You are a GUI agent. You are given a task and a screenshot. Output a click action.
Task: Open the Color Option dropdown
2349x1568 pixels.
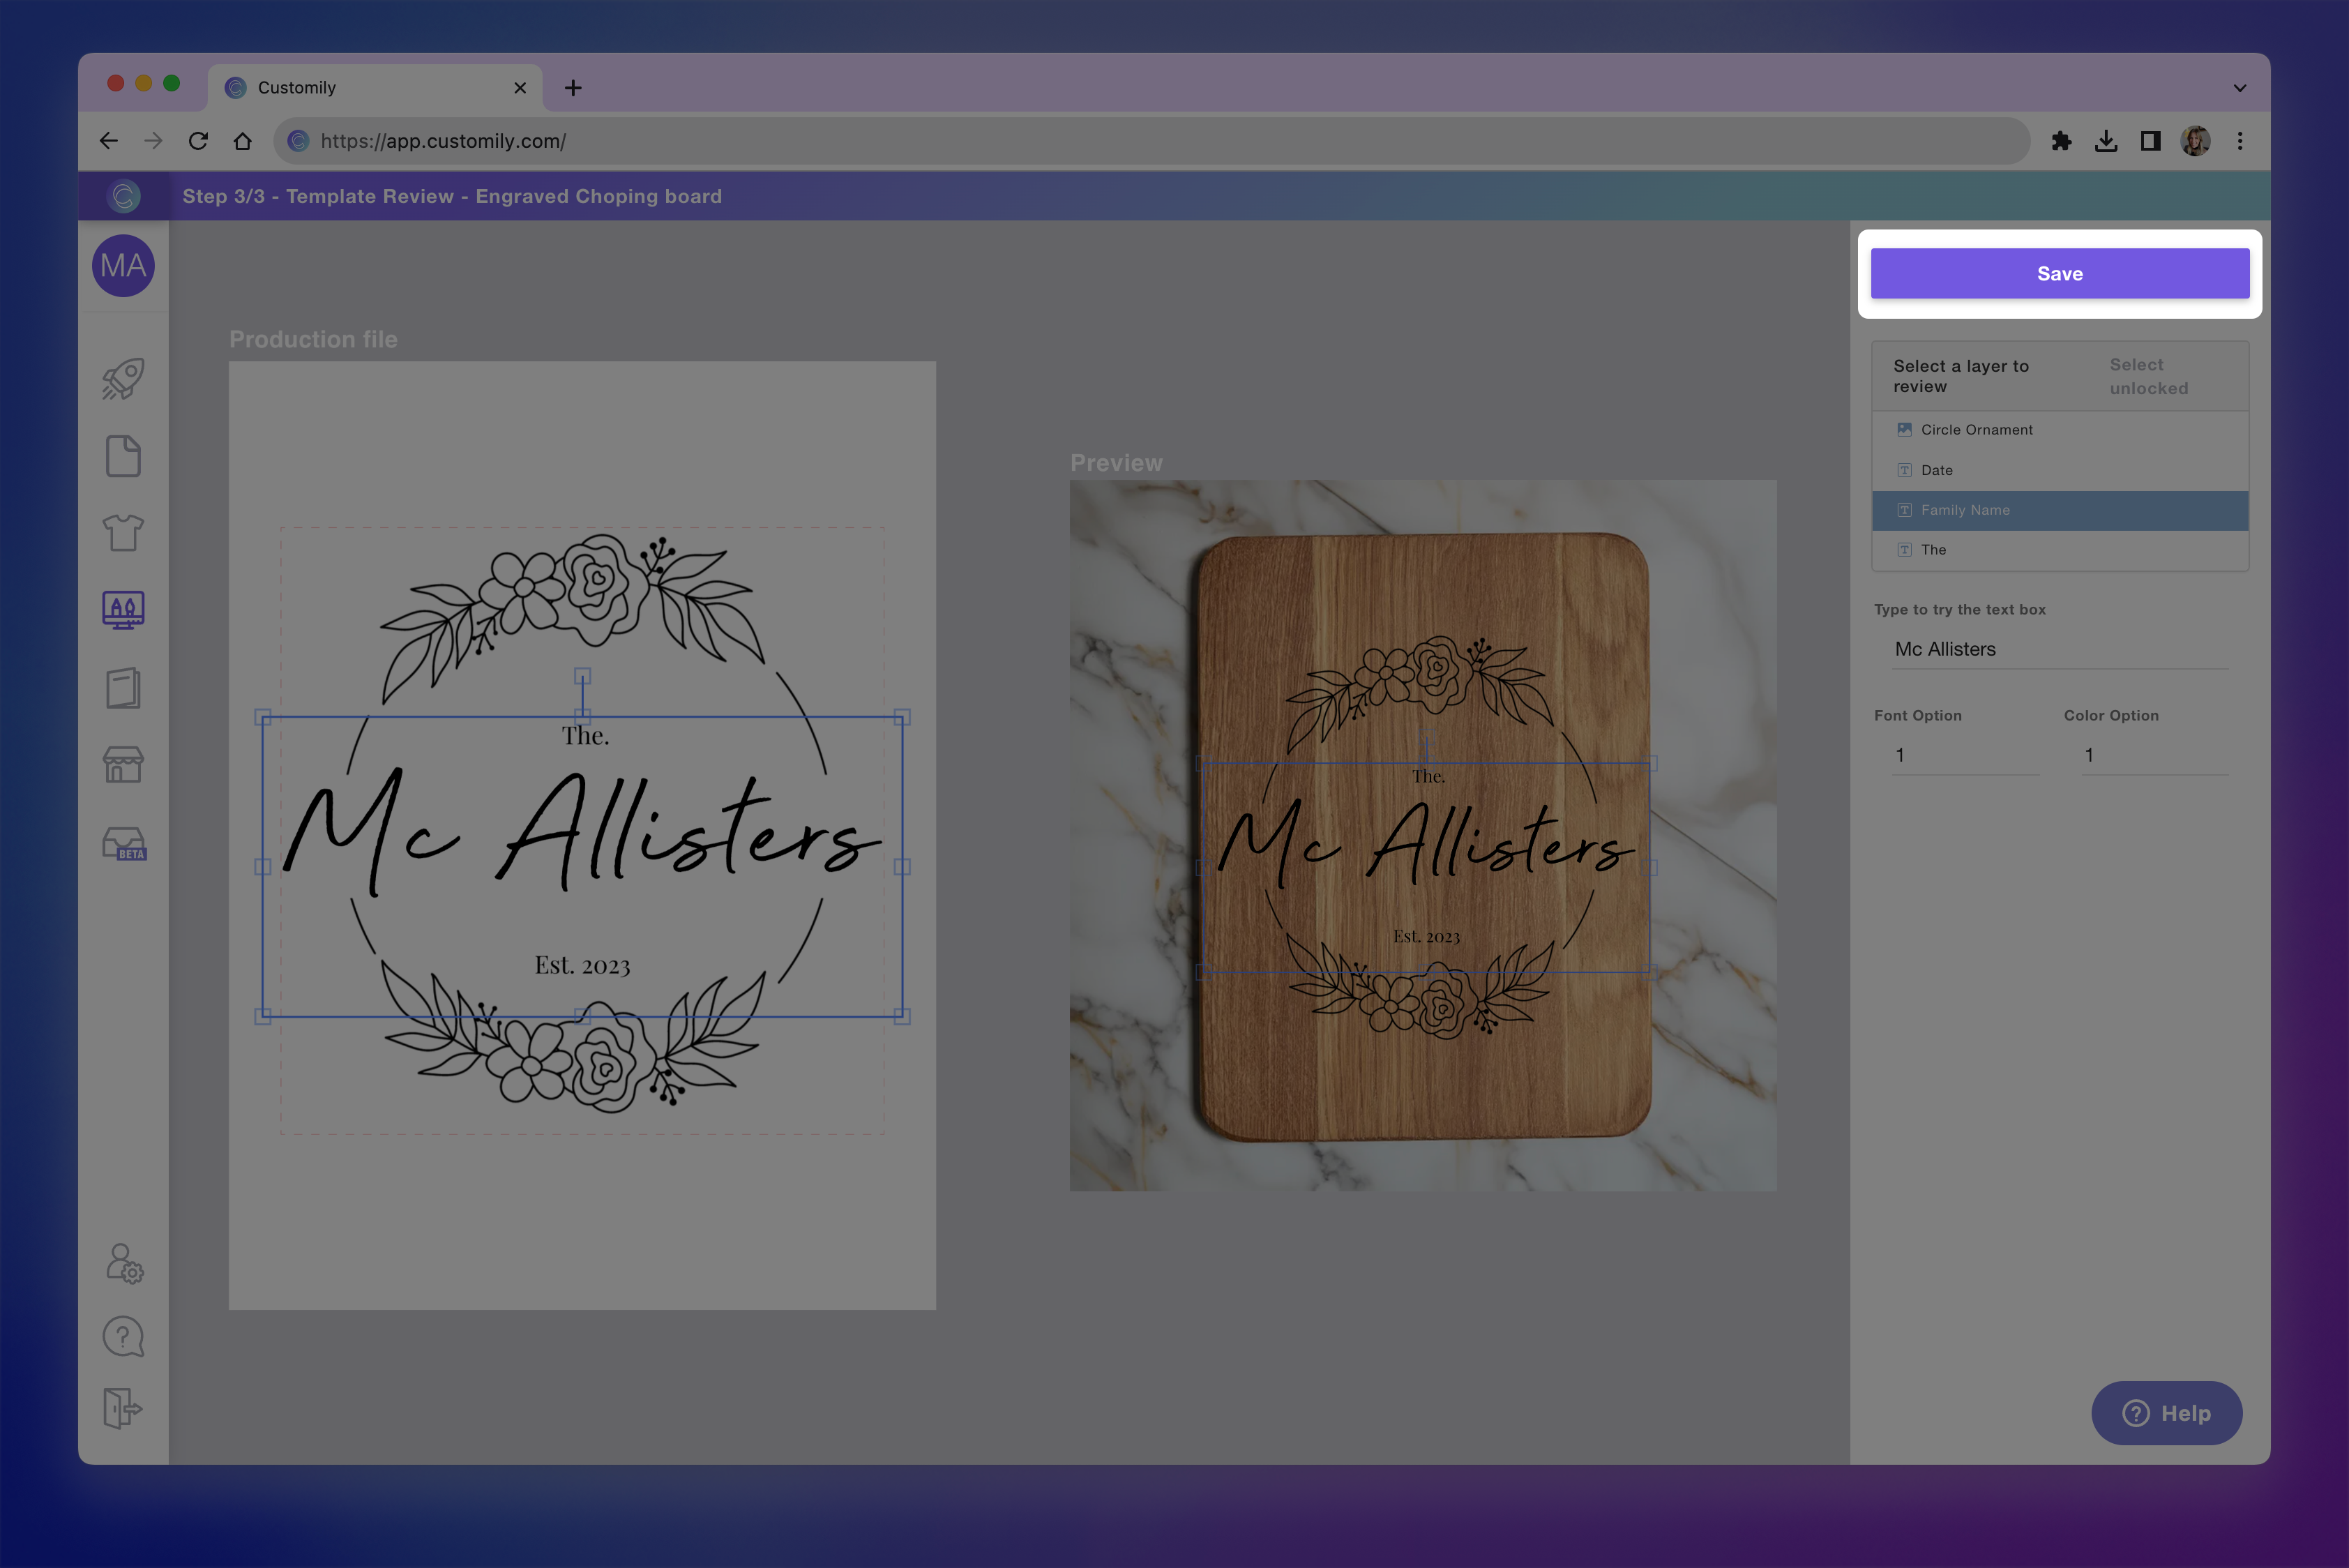click(2154, 756)
